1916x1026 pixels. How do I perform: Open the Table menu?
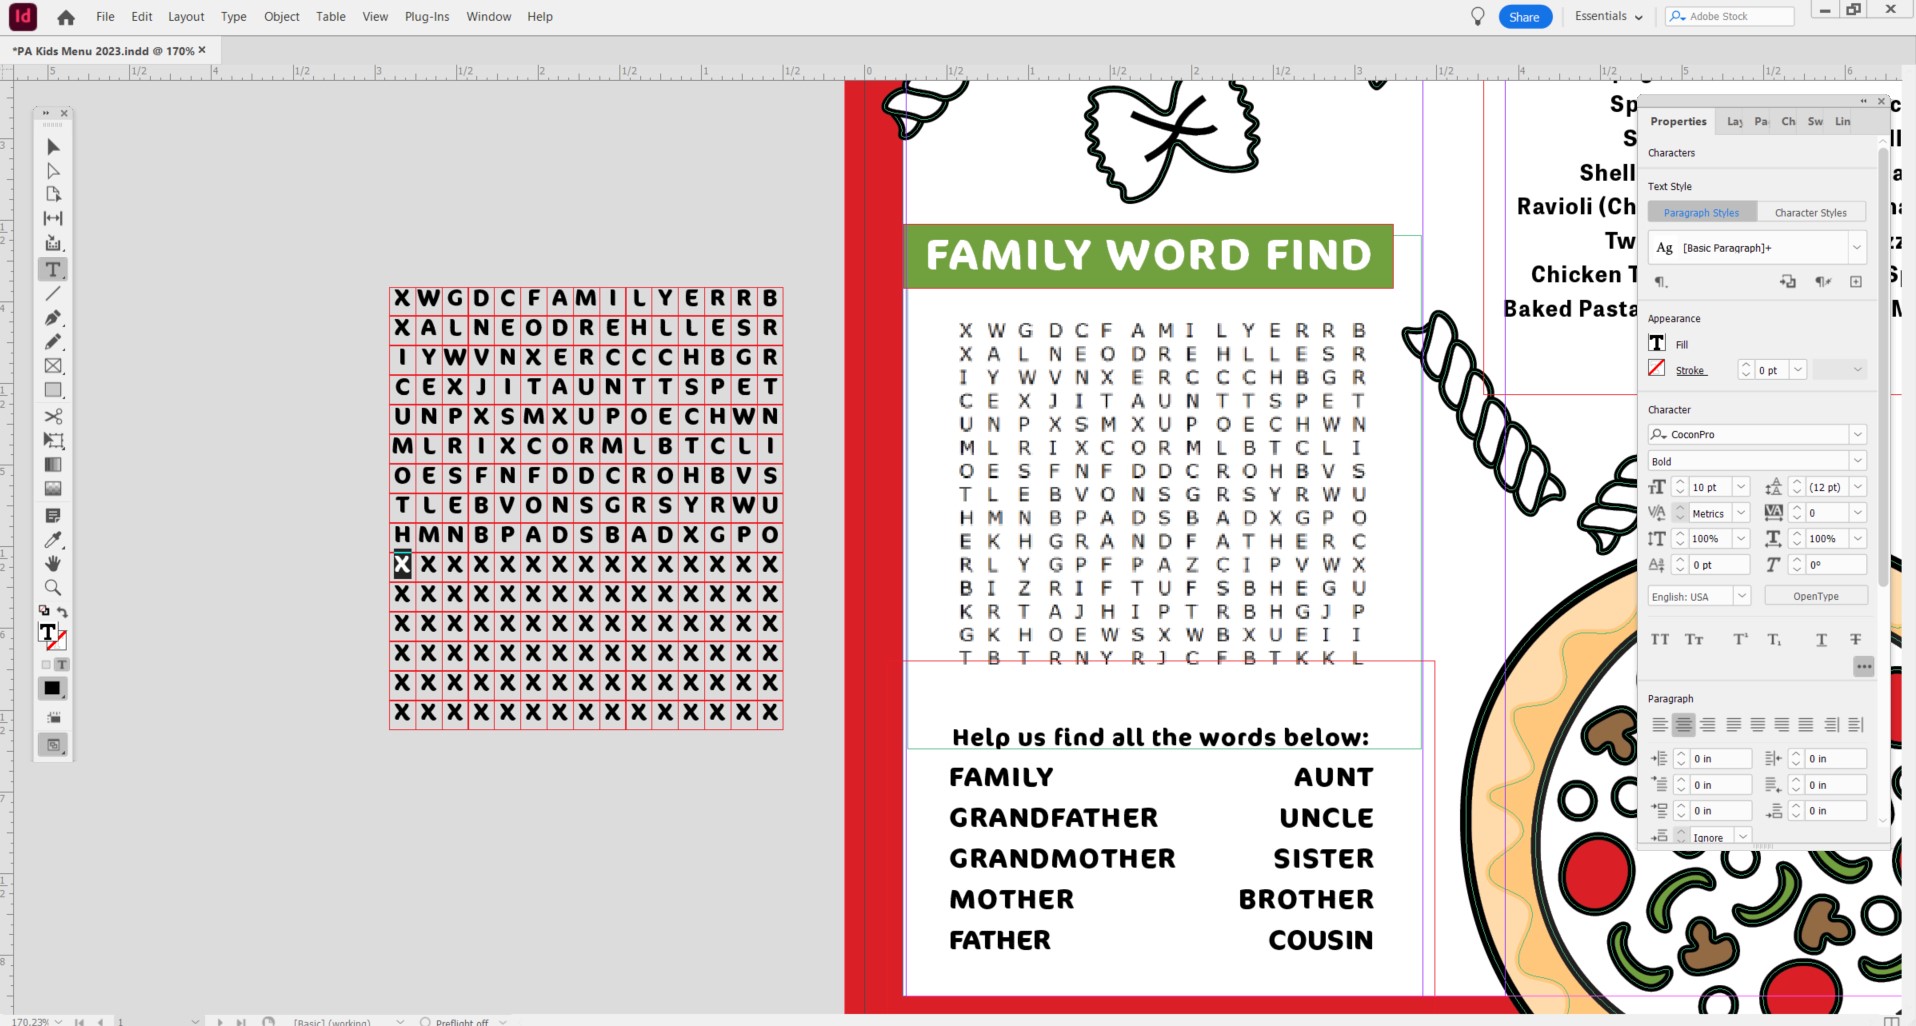click(x=330, y=17)
